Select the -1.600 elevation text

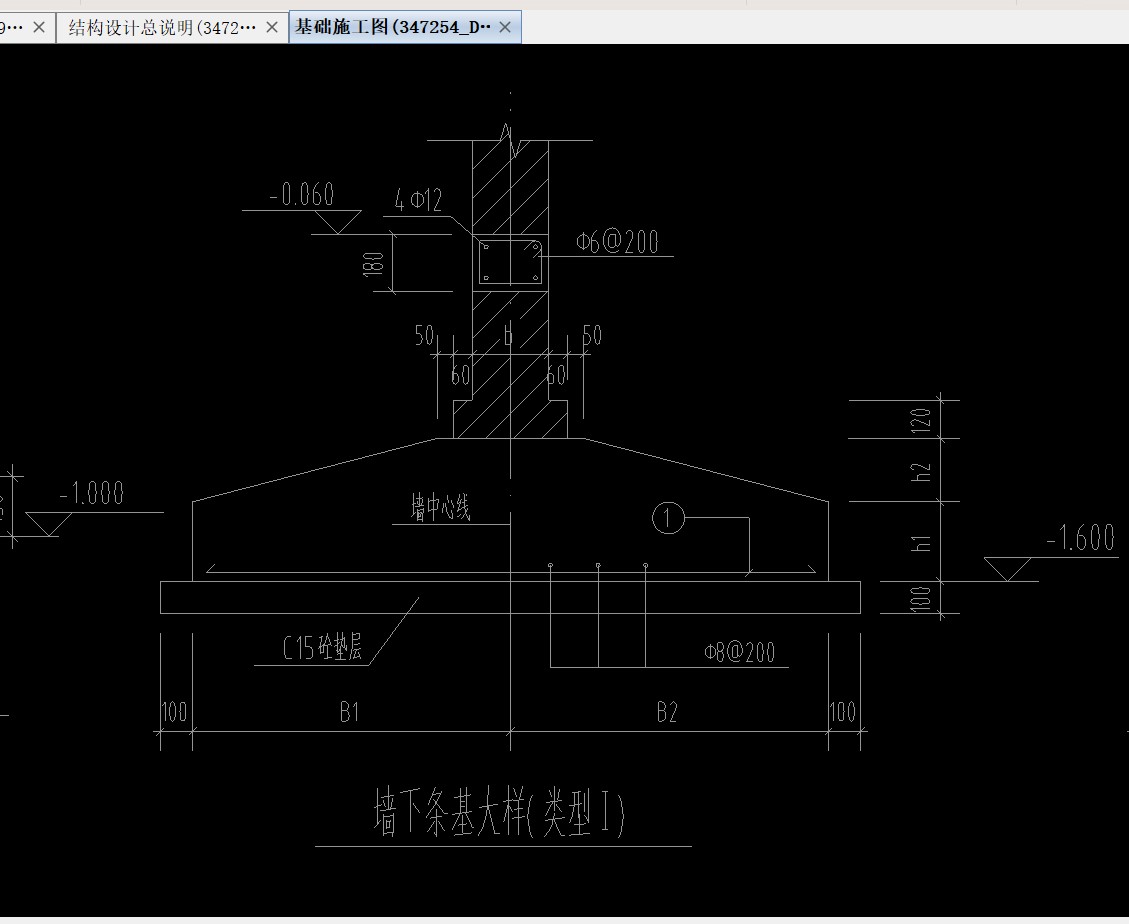click(1081, 538)
